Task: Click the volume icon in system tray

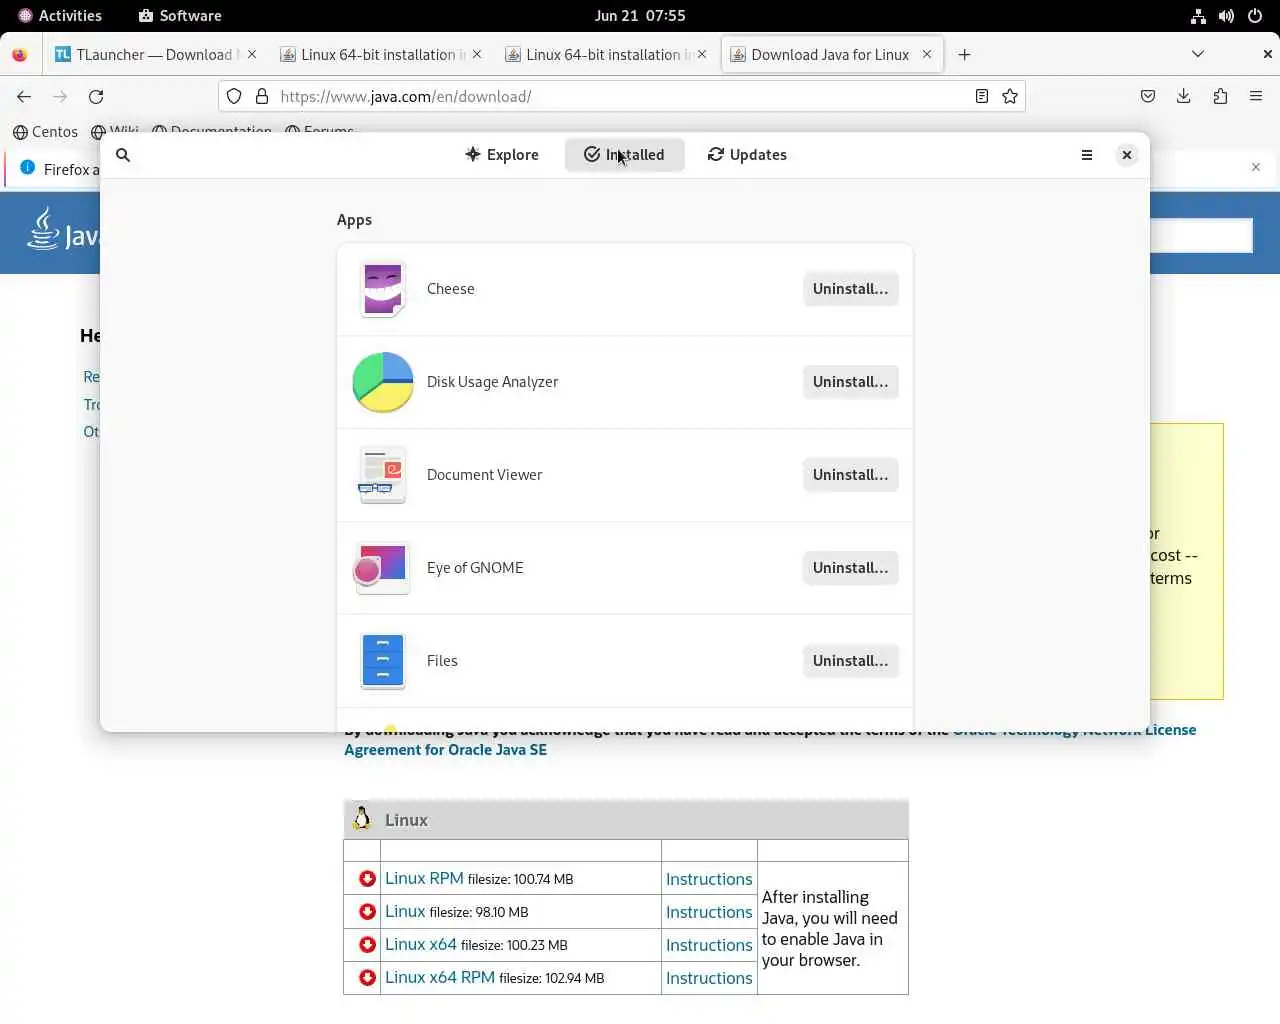Action: 1226,15
